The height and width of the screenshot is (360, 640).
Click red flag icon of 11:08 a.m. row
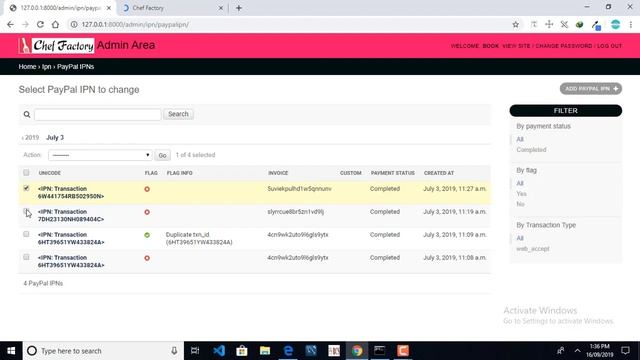click(147, 258)
